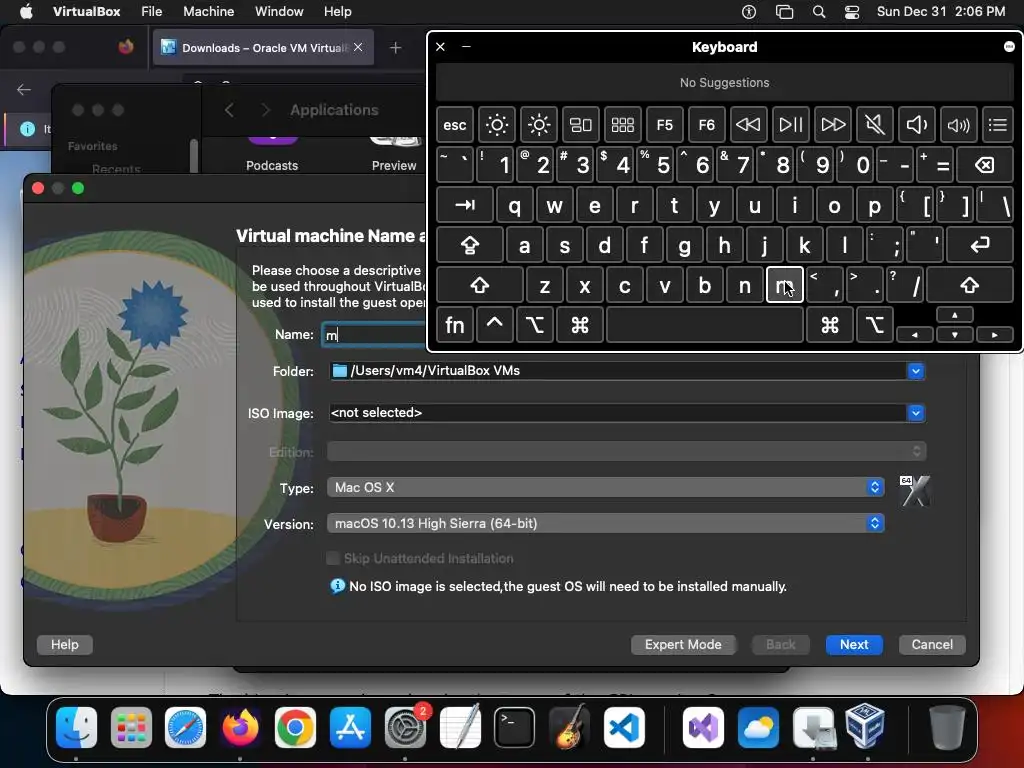Click the backspace delete key

(985, 165)
